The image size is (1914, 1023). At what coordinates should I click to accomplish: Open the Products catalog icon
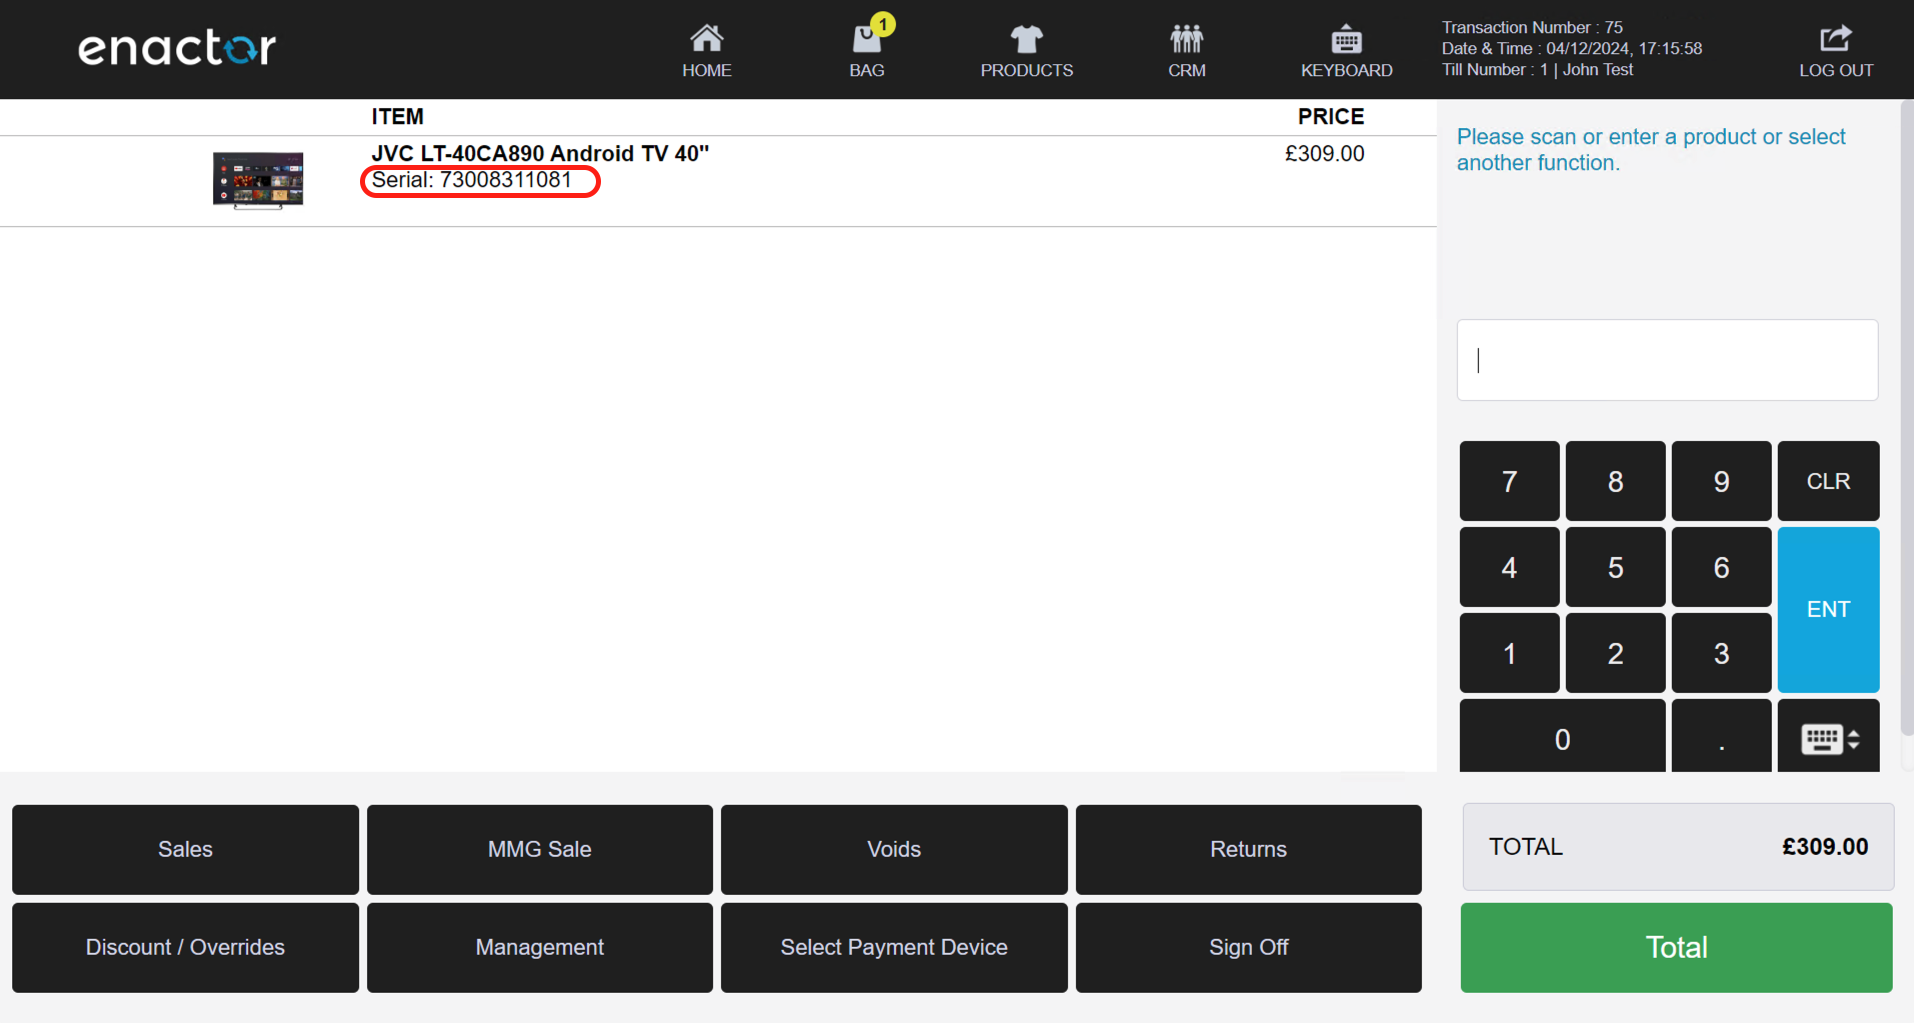(1026, 50)
